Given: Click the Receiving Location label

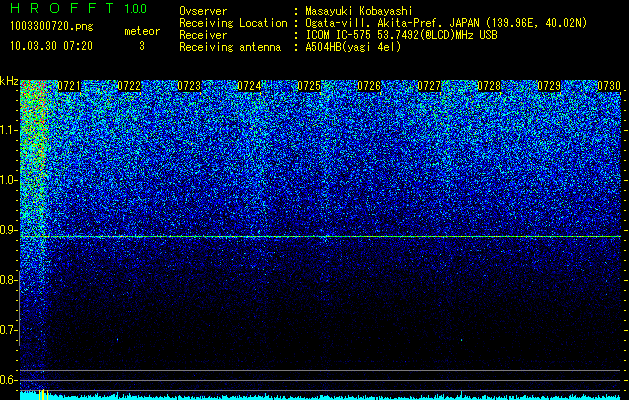Looking at the screenshot, I should (x=233, y=23).
